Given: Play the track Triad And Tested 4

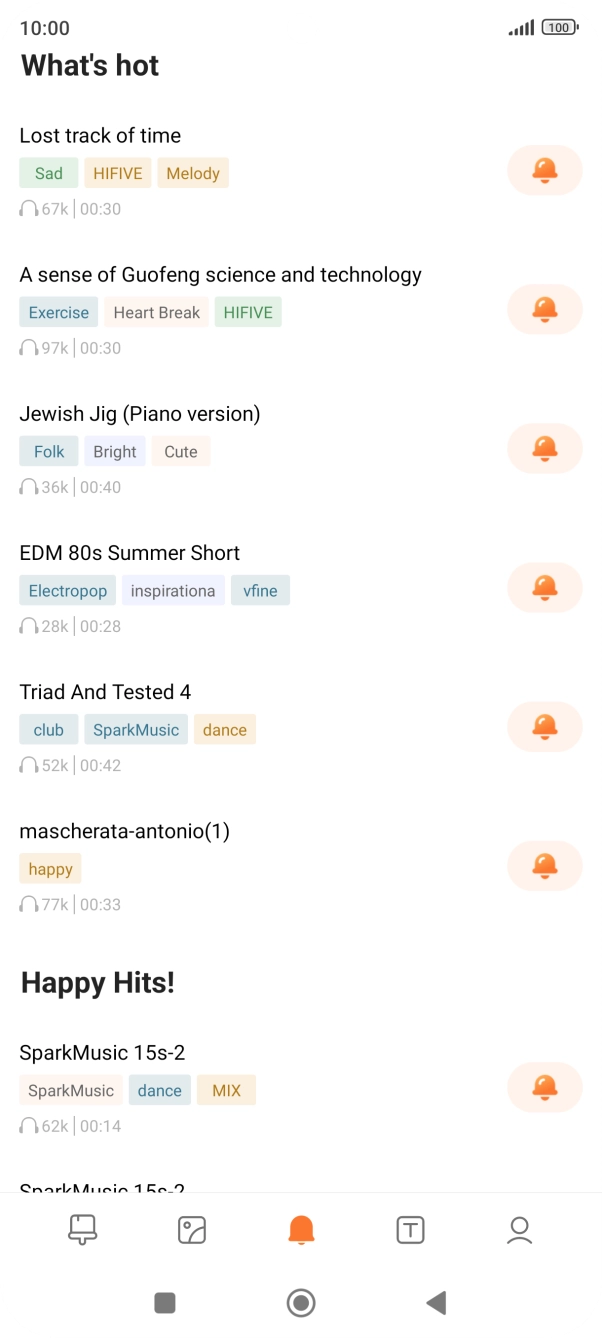Looking at the screenshot, I should [x=105, y=692].
